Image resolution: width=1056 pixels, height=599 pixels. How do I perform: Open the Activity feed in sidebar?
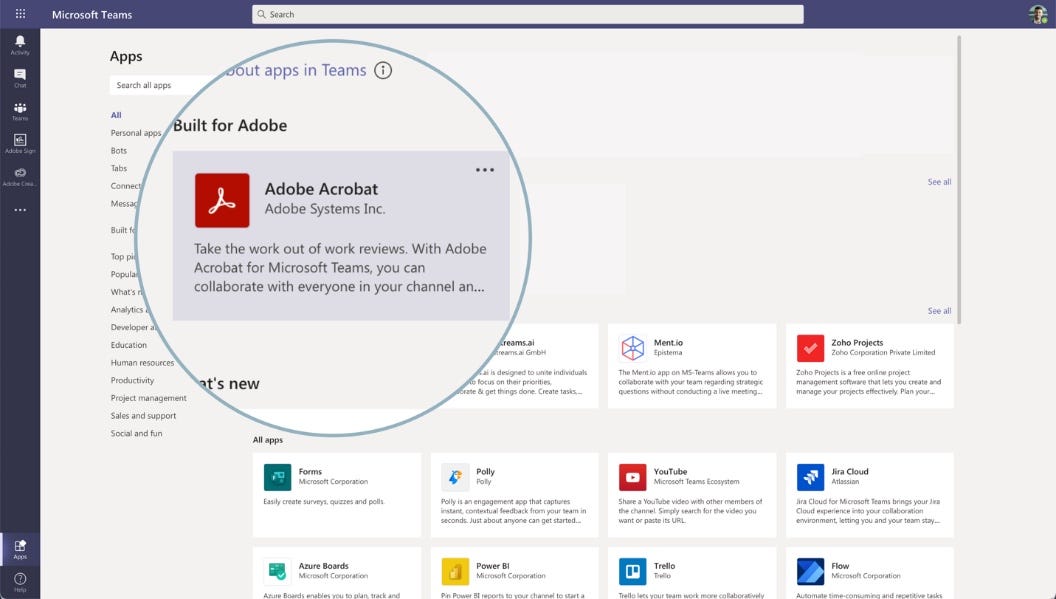pos(20,44)
